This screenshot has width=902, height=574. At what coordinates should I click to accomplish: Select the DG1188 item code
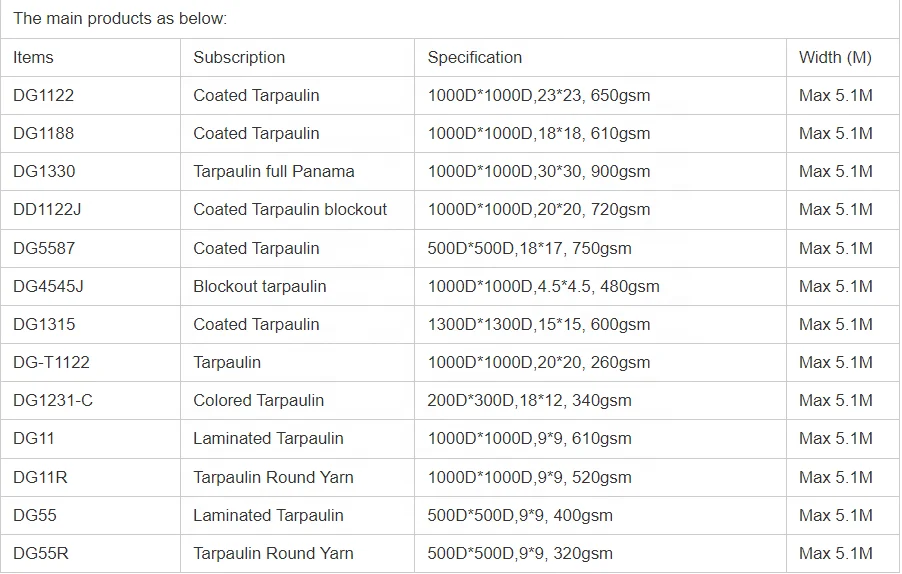pyautogui.click(x=44, y=134)
